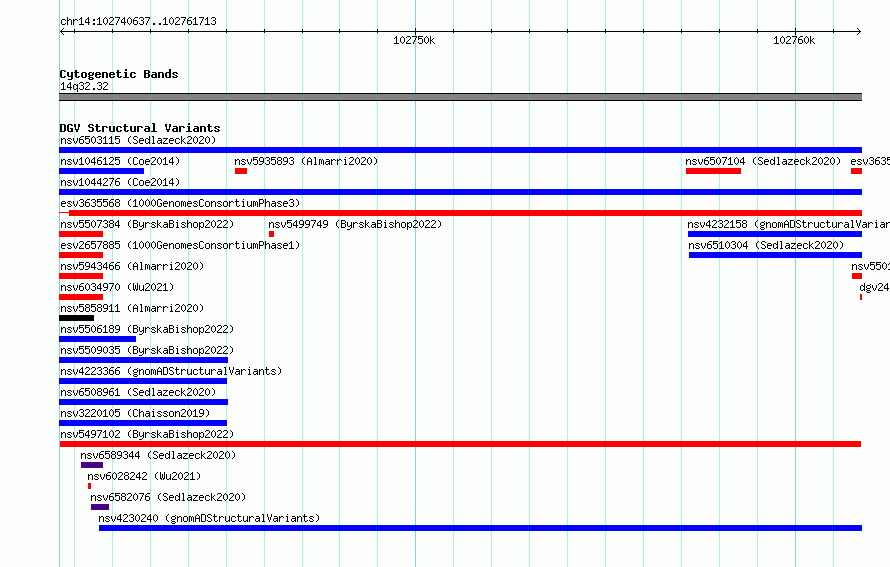Click the purple bar under nsv6582076
This screenshot has height=567, width=890.
[x=100, y=507]
